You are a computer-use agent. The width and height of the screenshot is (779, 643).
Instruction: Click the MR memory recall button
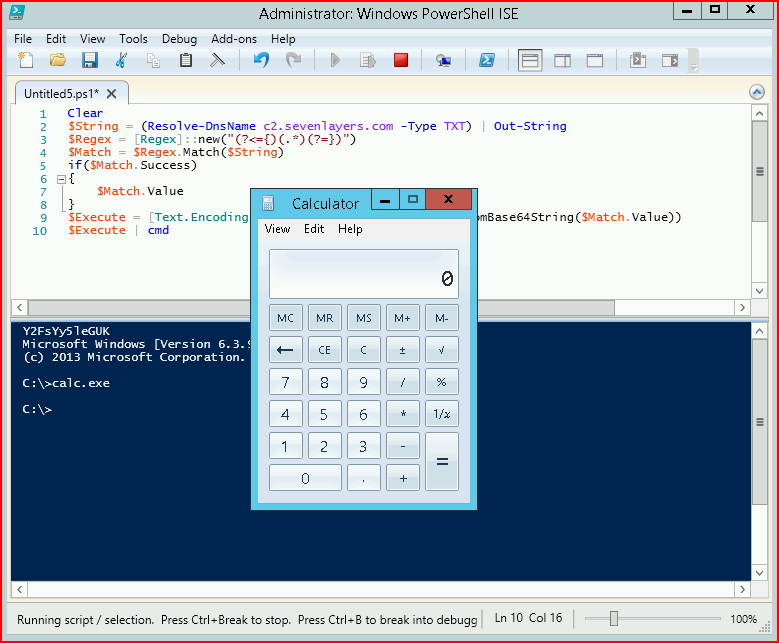(x=324, y=318)
